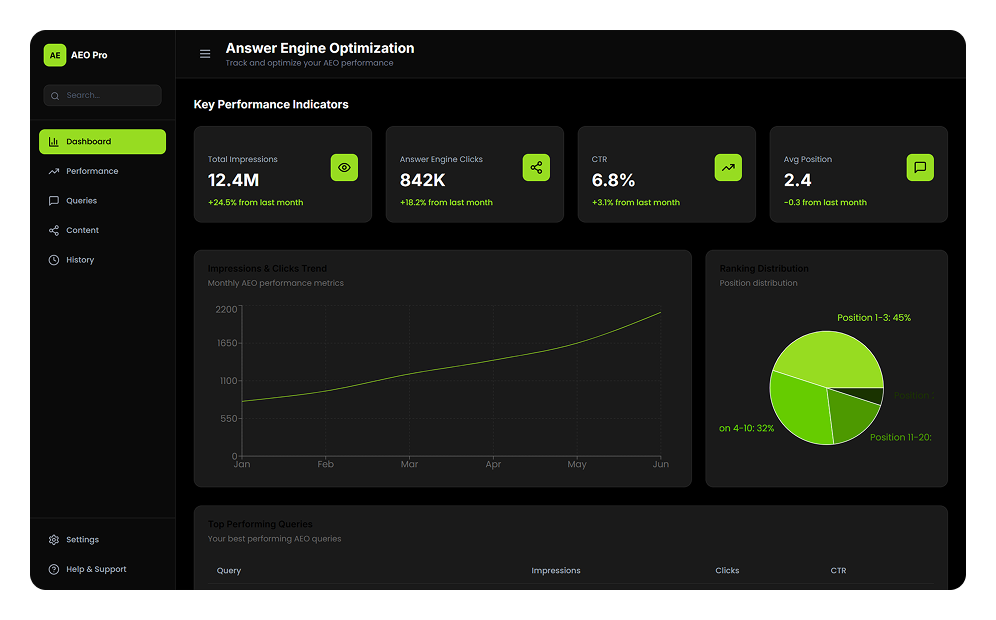The image size is (996, 620).
Task: Select the Dashboard icon in the sidebar
Action: point(54,141)
